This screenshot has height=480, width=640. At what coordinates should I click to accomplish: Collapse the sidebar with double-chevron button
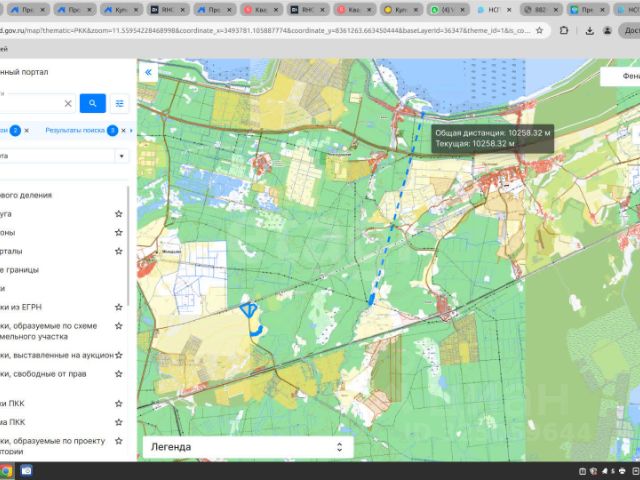(x=149, y=72)
